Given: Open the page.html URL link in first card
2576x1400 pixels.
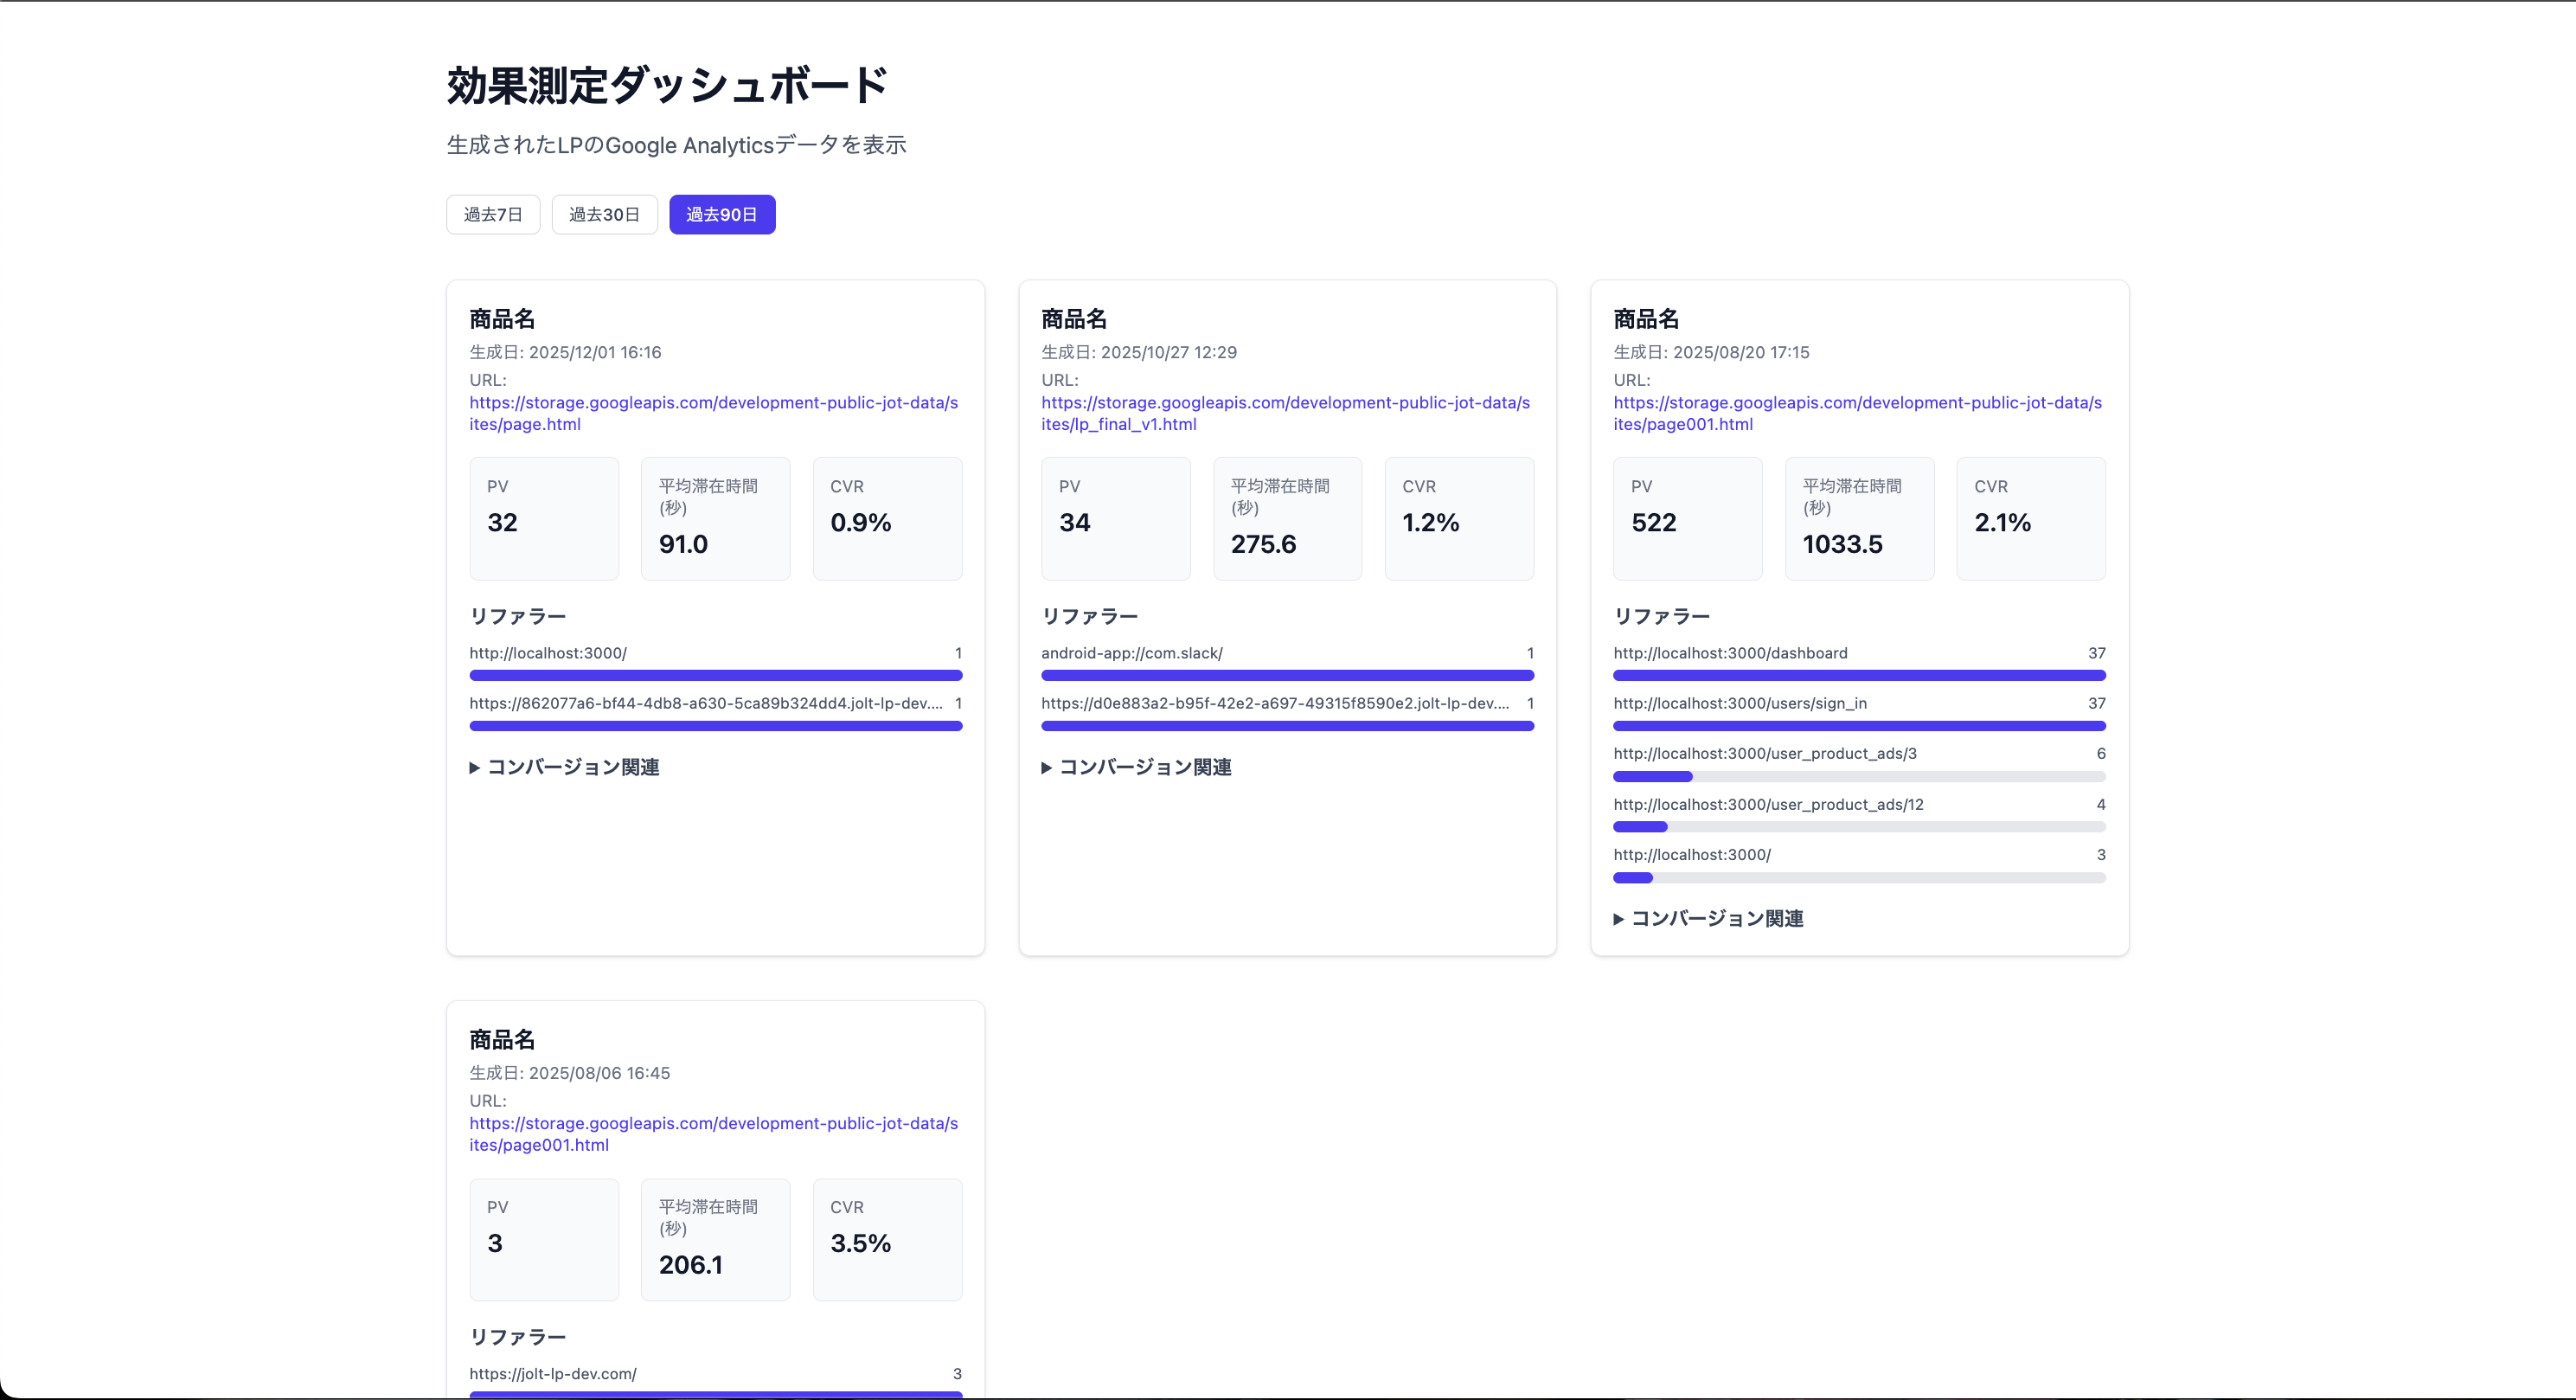Looking at the screenshot, I should click(713, 413).
